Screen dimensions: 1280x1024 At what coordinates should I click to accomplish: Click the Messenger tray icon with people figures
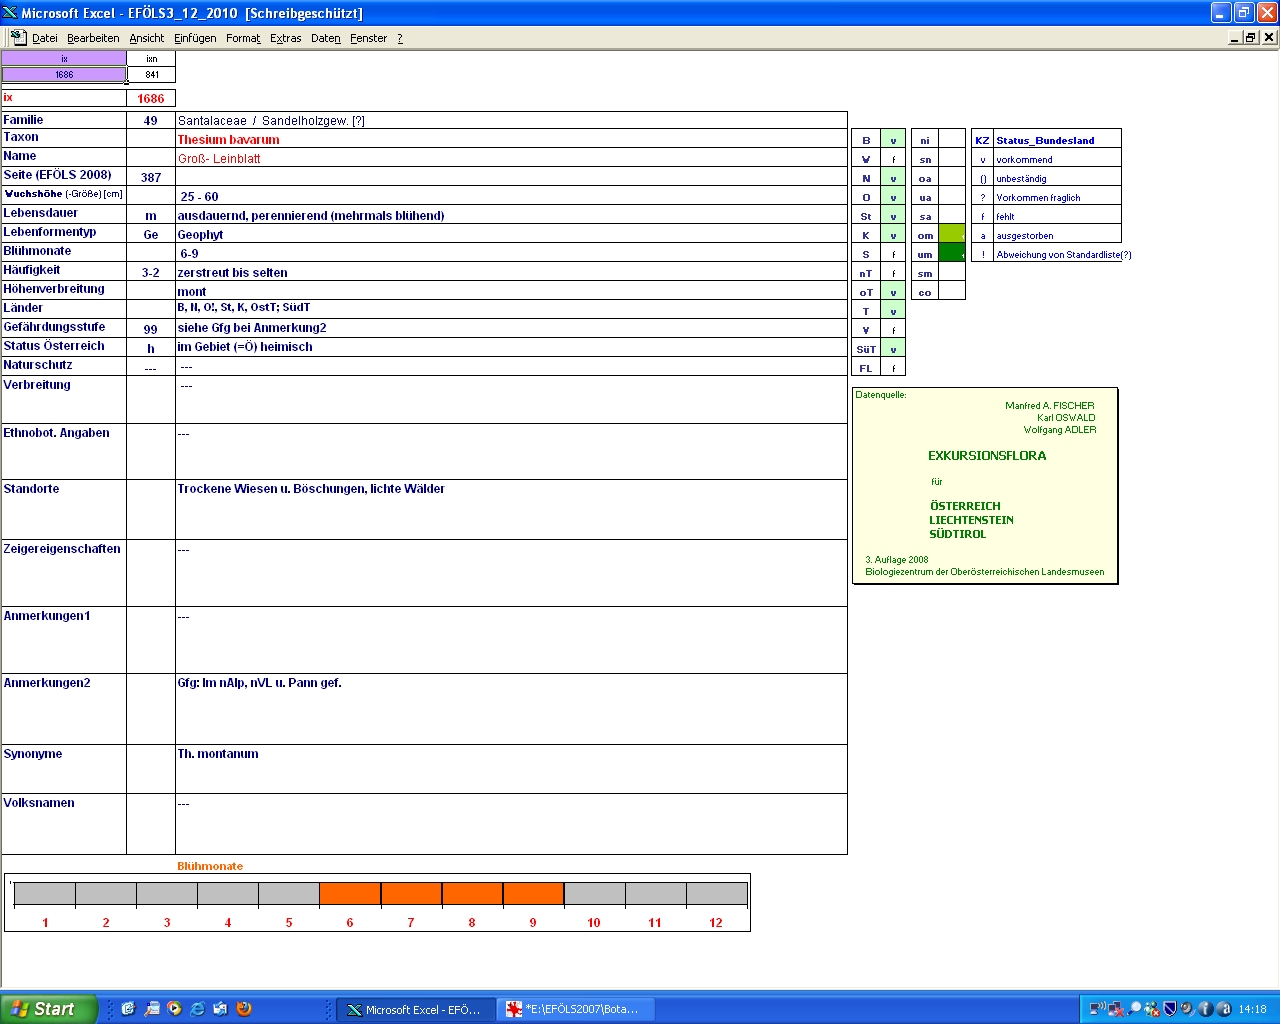point(1152,1009)
